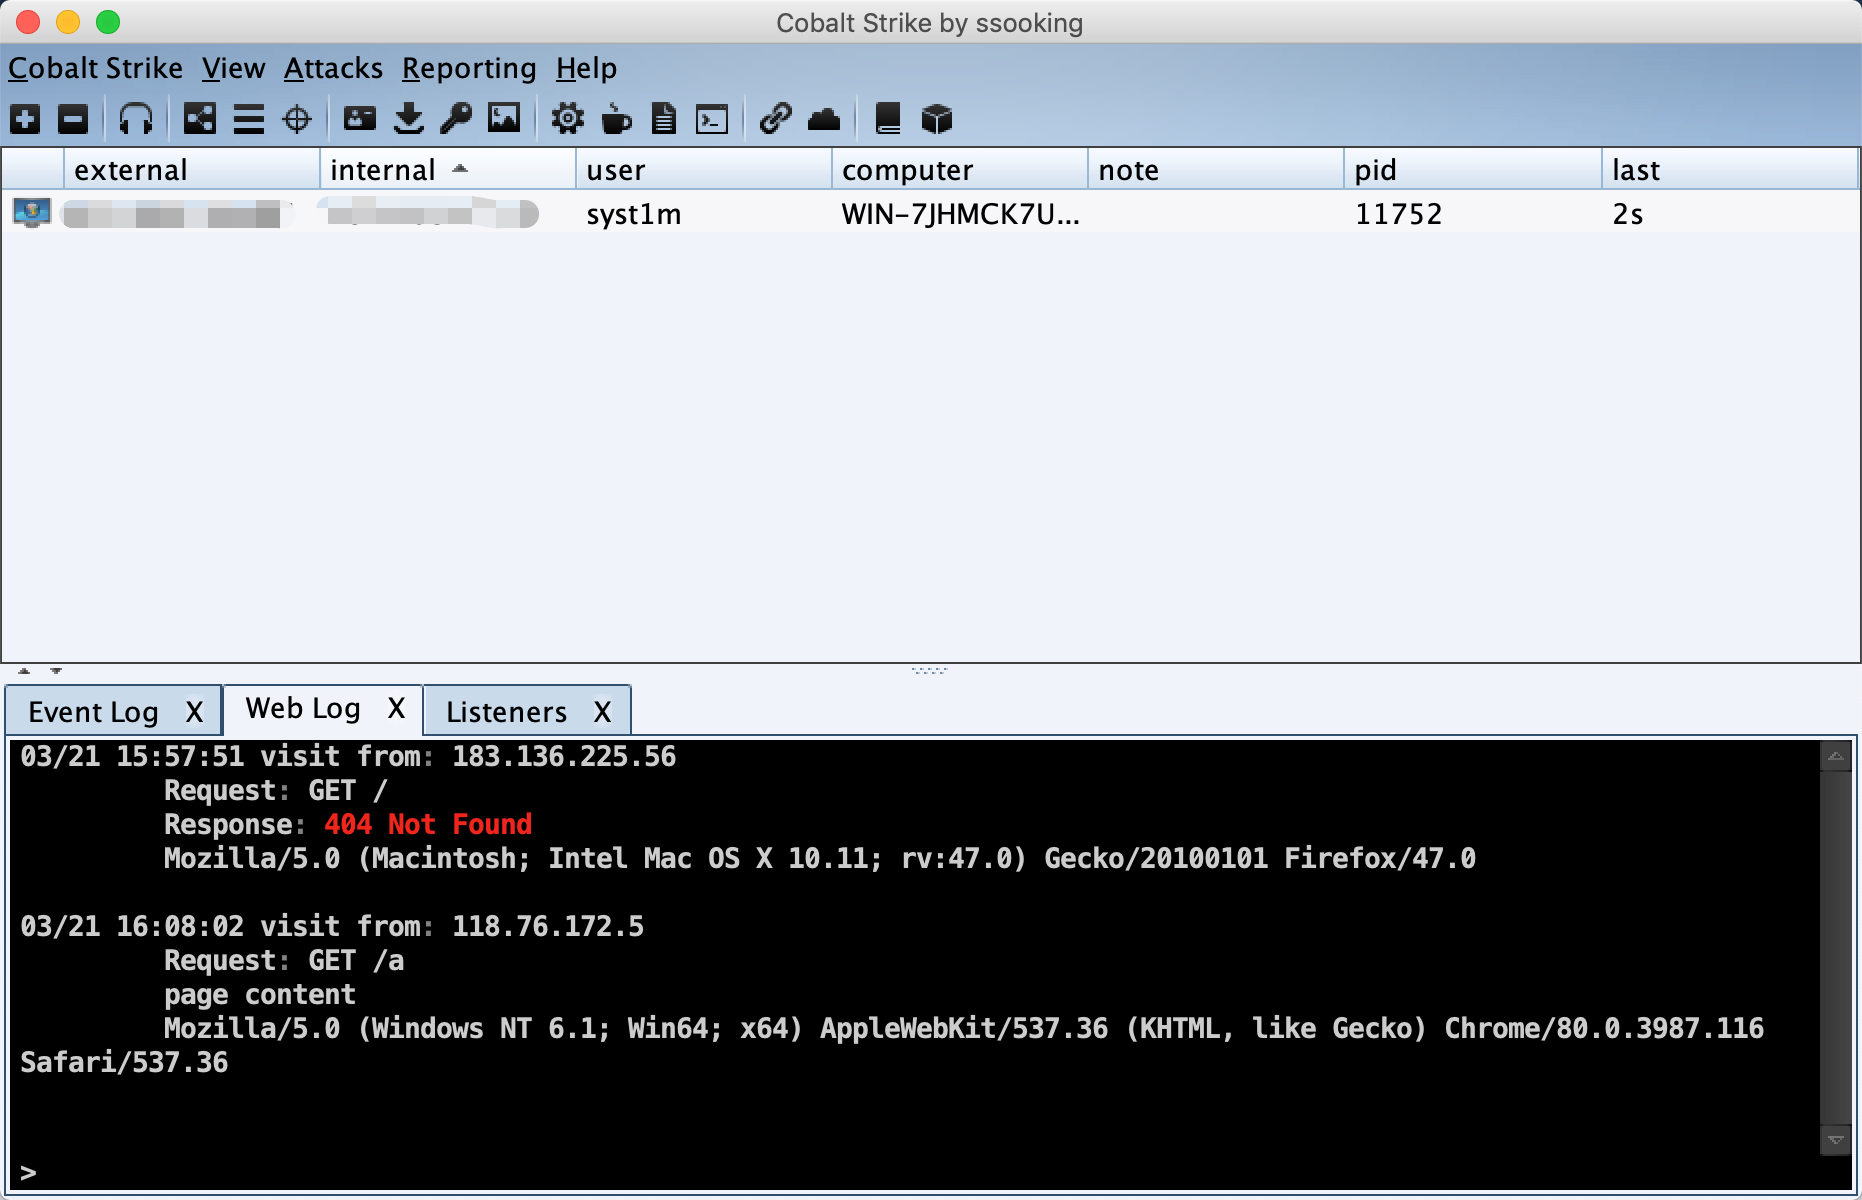Click the crosshair Targets view icon
Screen dimensions: 1862x1200
click(x=297, y=119)
